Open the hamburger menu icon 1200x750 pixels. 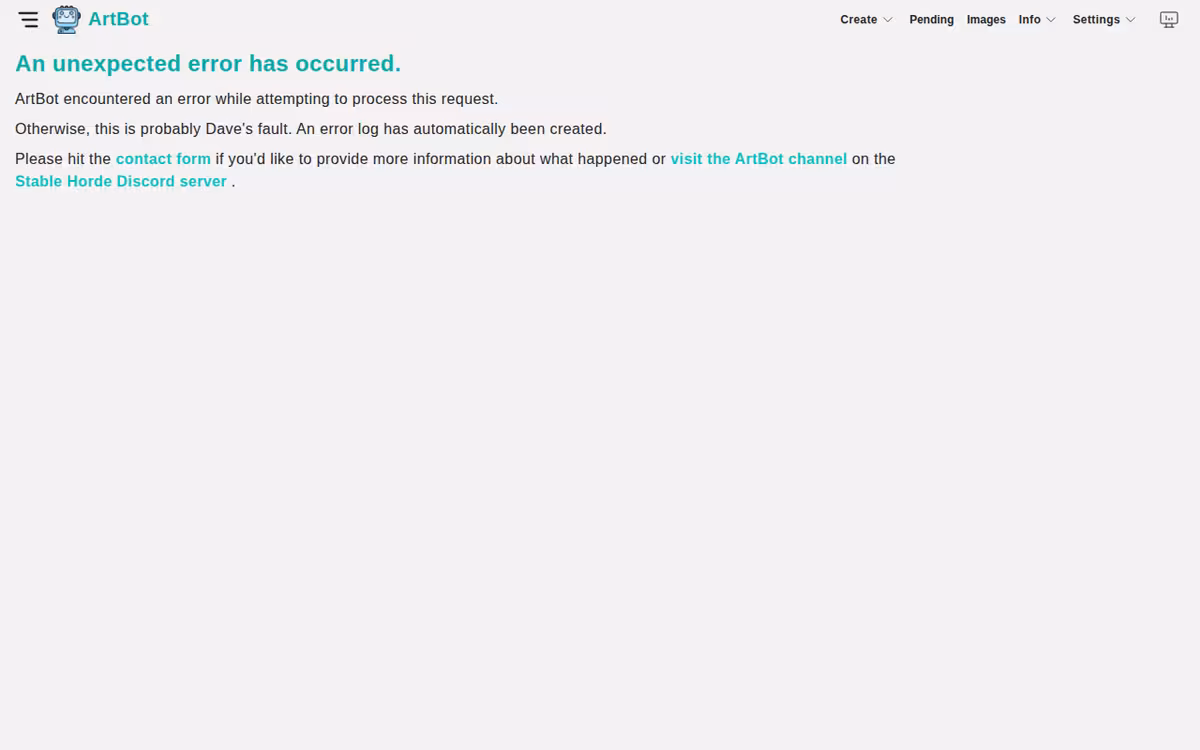click(28, 19)
